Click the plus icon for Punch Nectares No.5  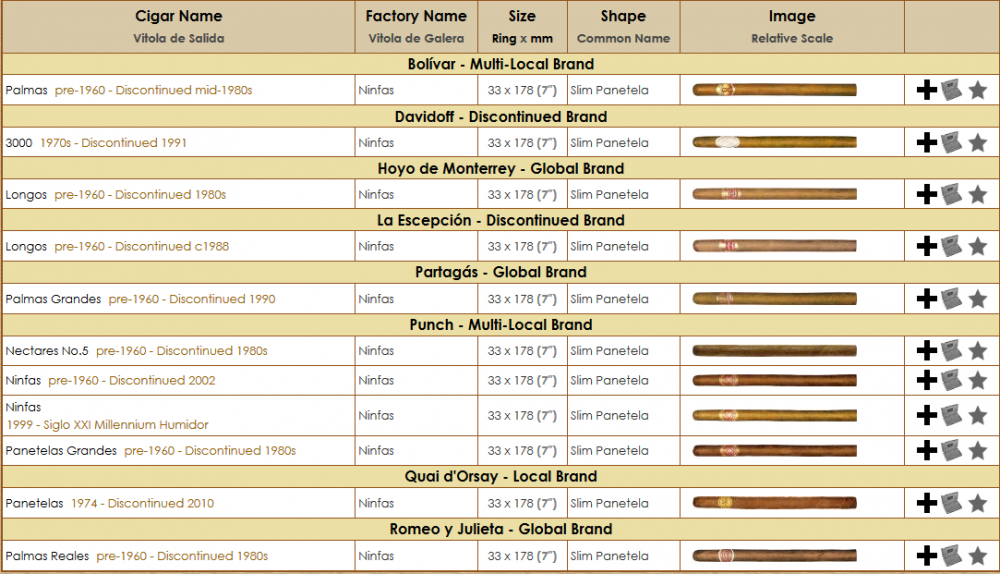[x=927, y=350]
